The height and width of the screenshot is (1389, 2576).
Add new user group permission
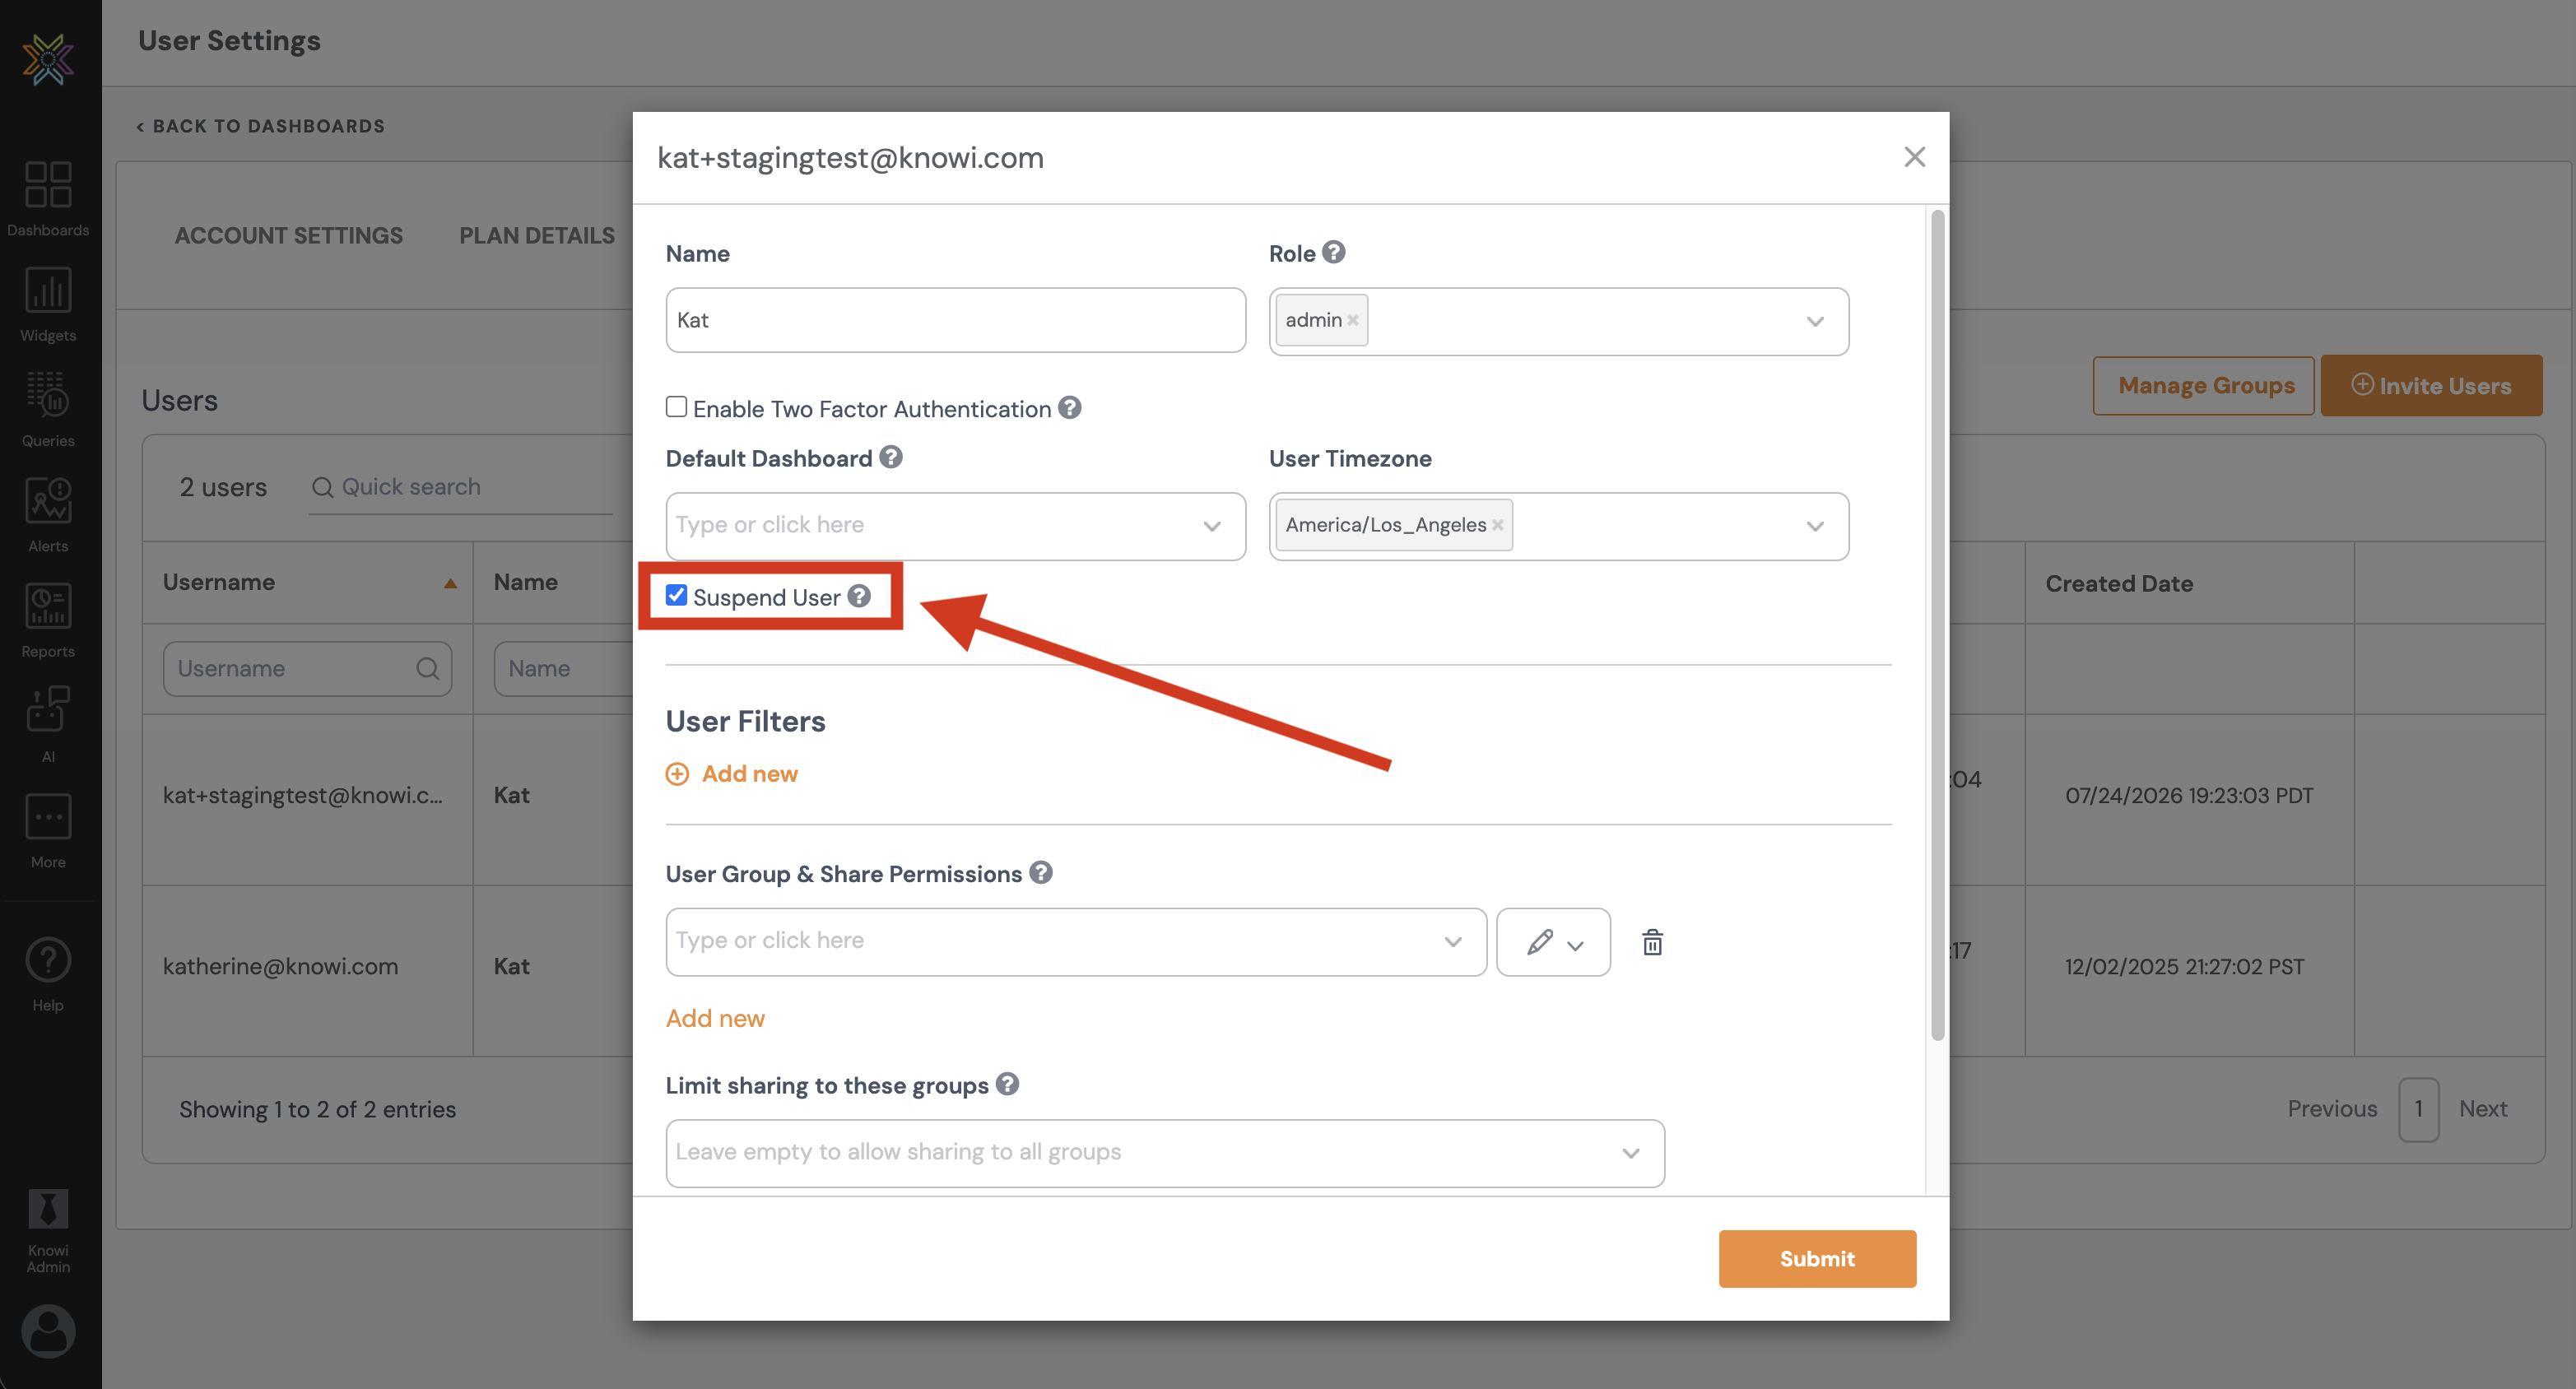point(715,1018)
